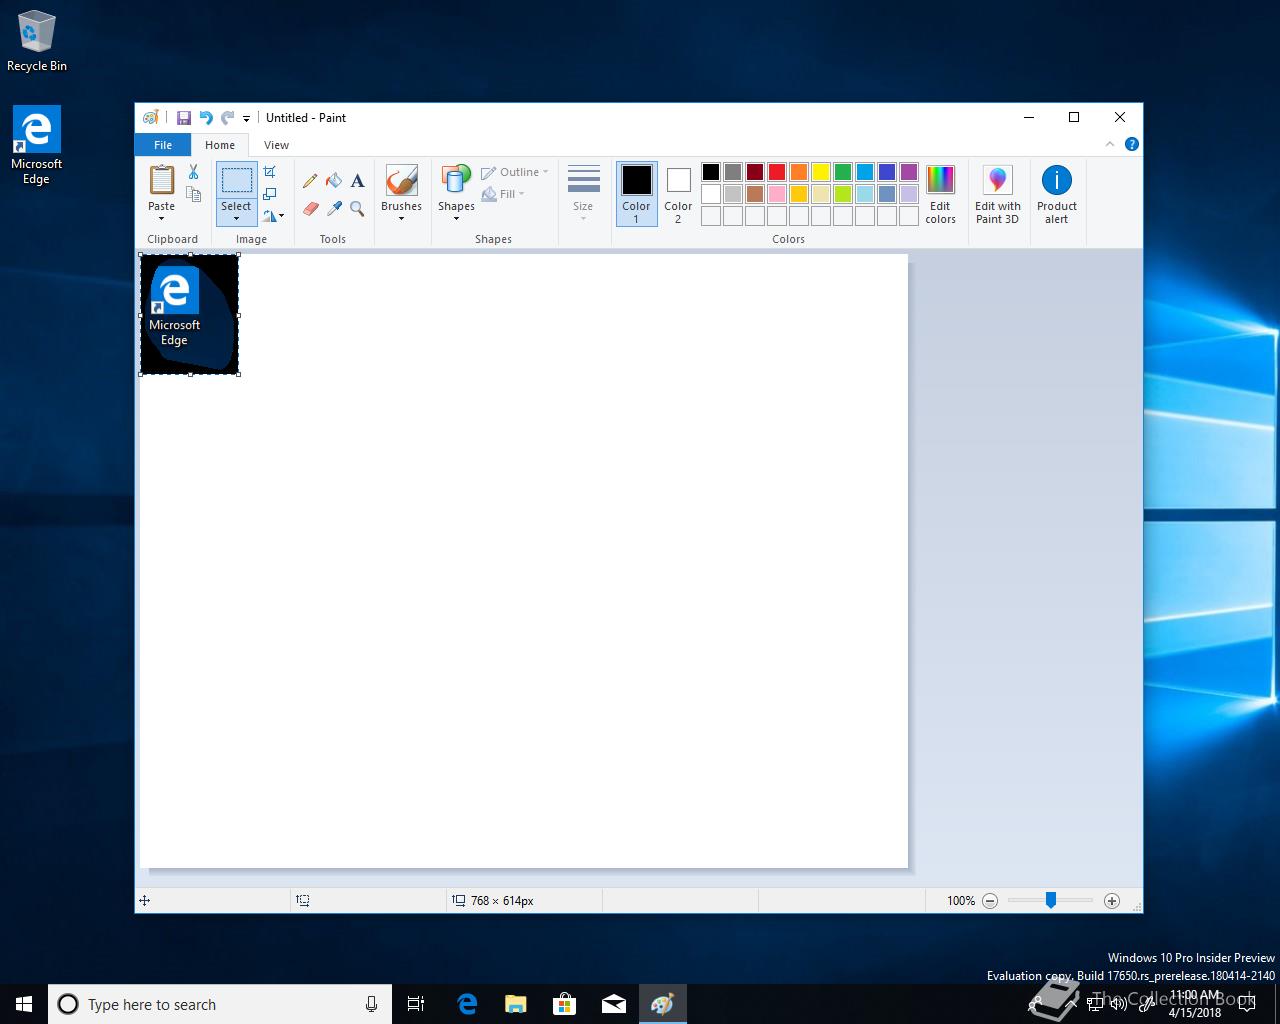Expand the Select dropdown arrow
This screenshot has height=1024, width=1280.
(236, 219)
